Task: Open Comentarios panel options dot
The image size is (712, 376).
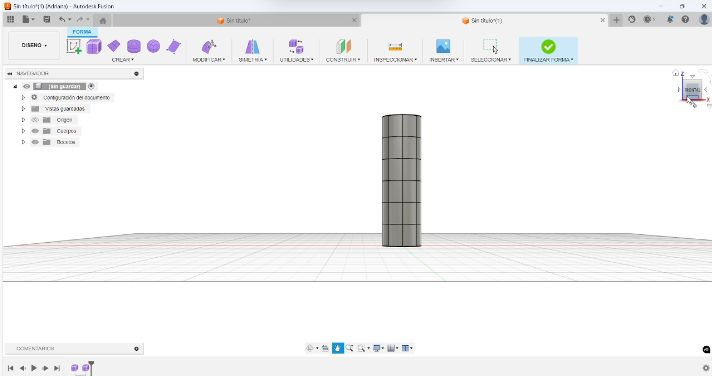Action: click(136, 349)
